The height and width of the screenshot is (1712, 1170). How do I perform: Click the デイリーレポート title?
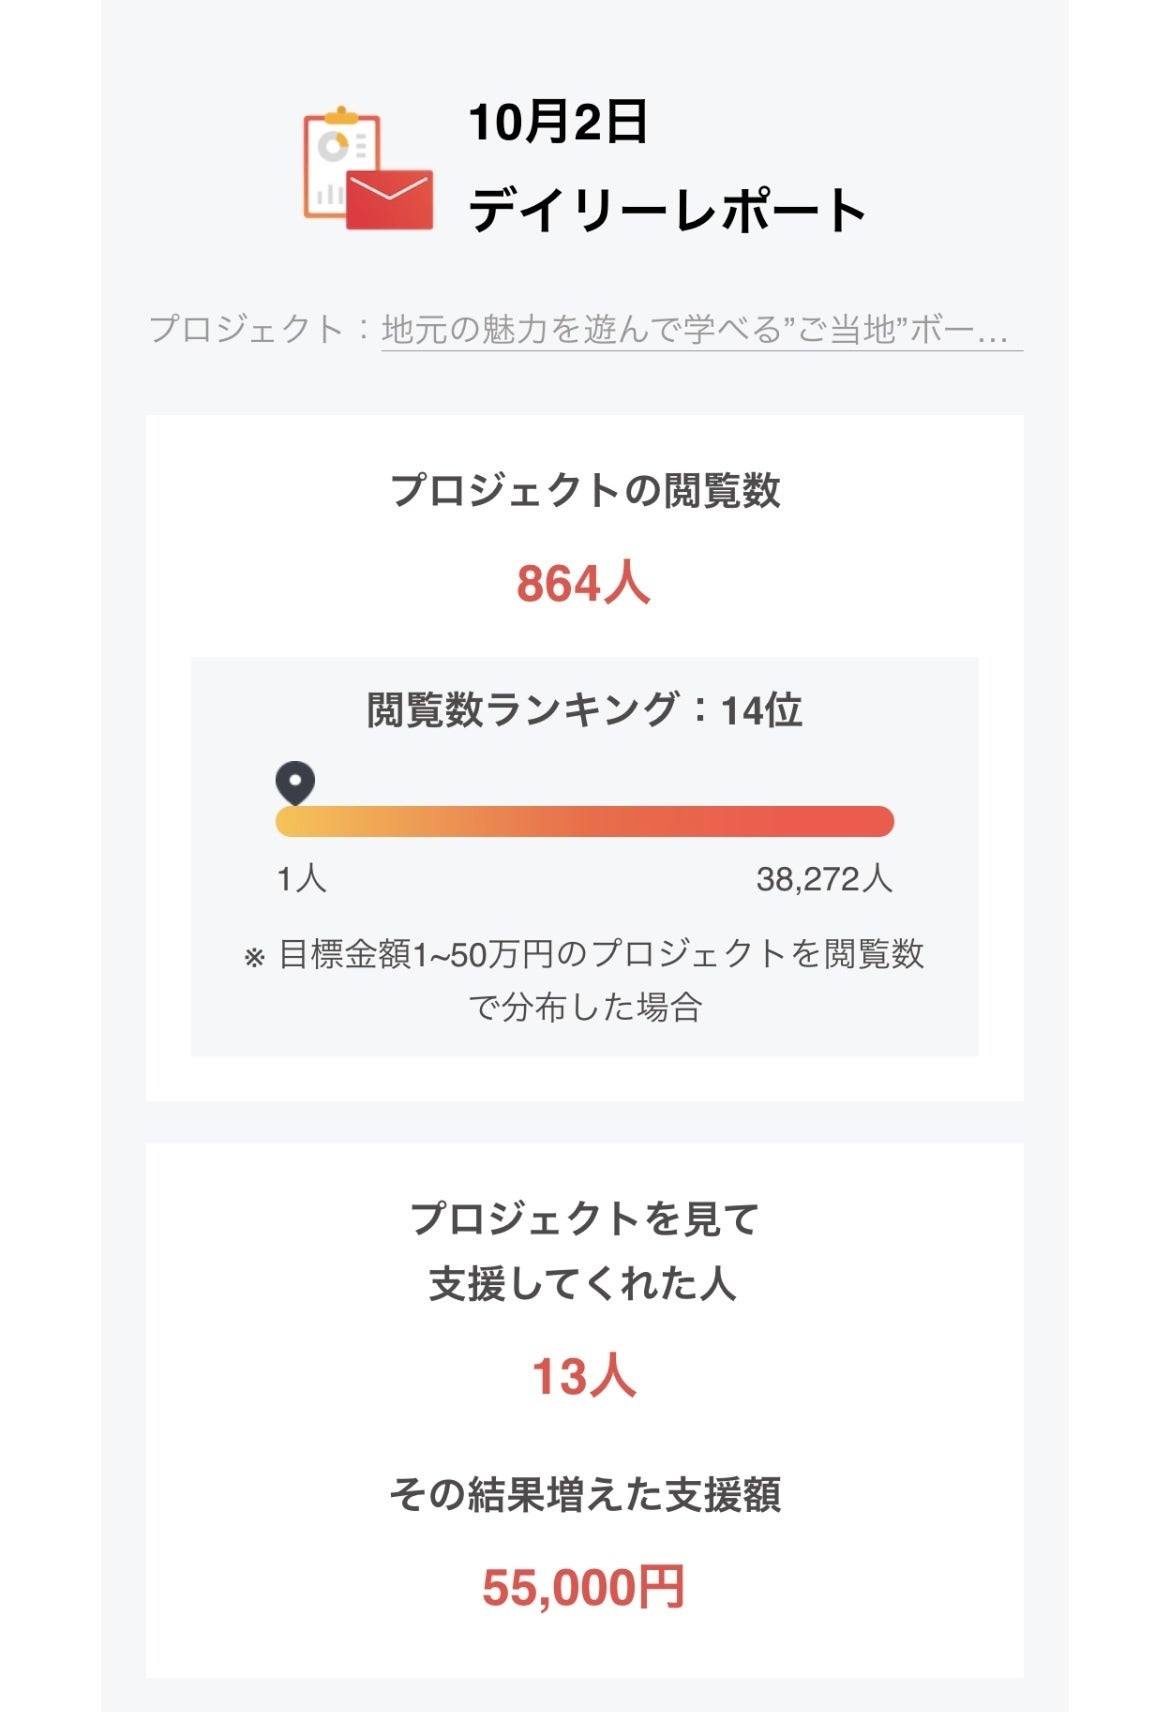click(x=667, y=210)
